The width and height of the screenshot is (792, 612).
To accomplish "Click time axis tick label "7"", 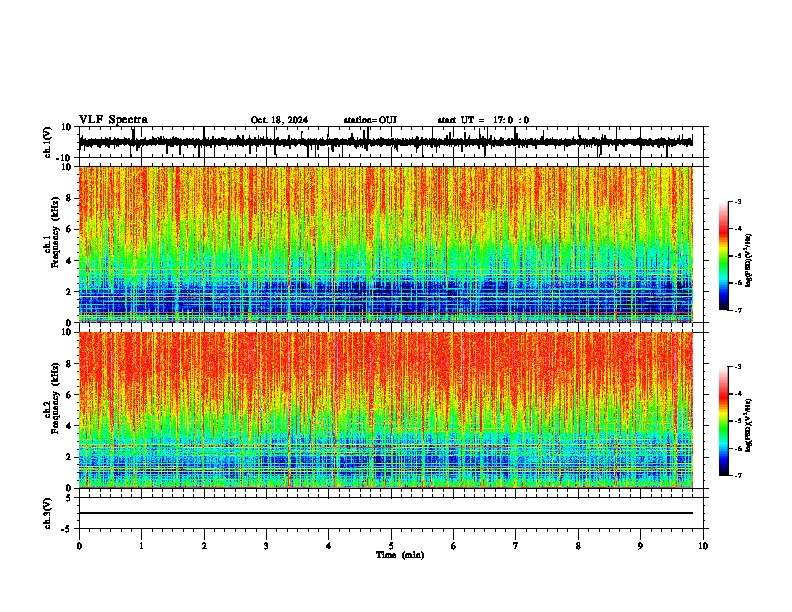I will 516,546.
